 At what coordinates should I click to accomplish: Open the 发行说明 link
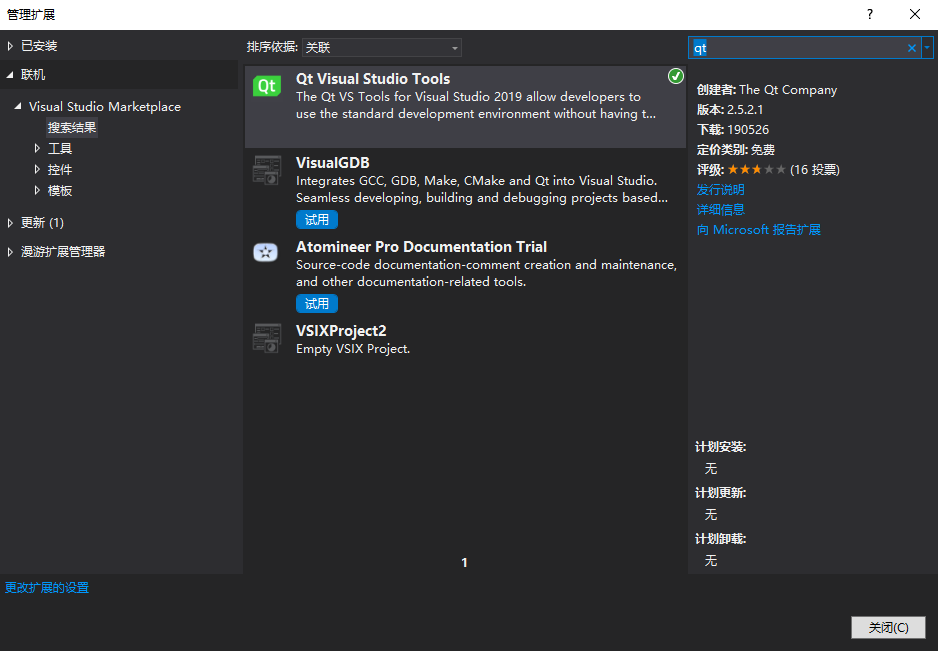tap(720, 190)
